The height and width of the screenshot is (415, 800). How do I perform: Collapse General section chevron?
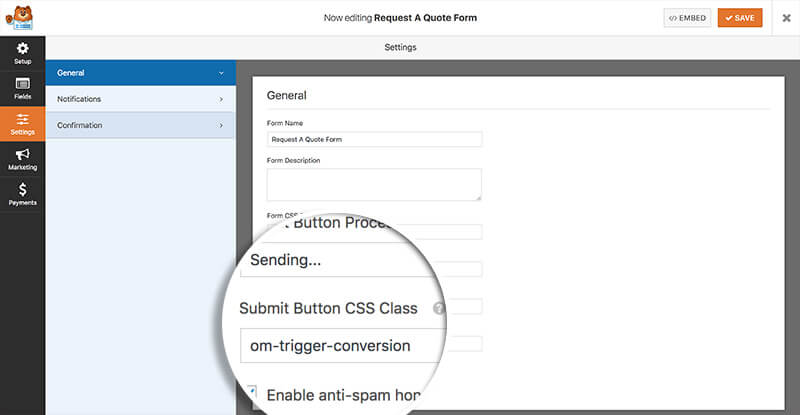coord(221,73)
